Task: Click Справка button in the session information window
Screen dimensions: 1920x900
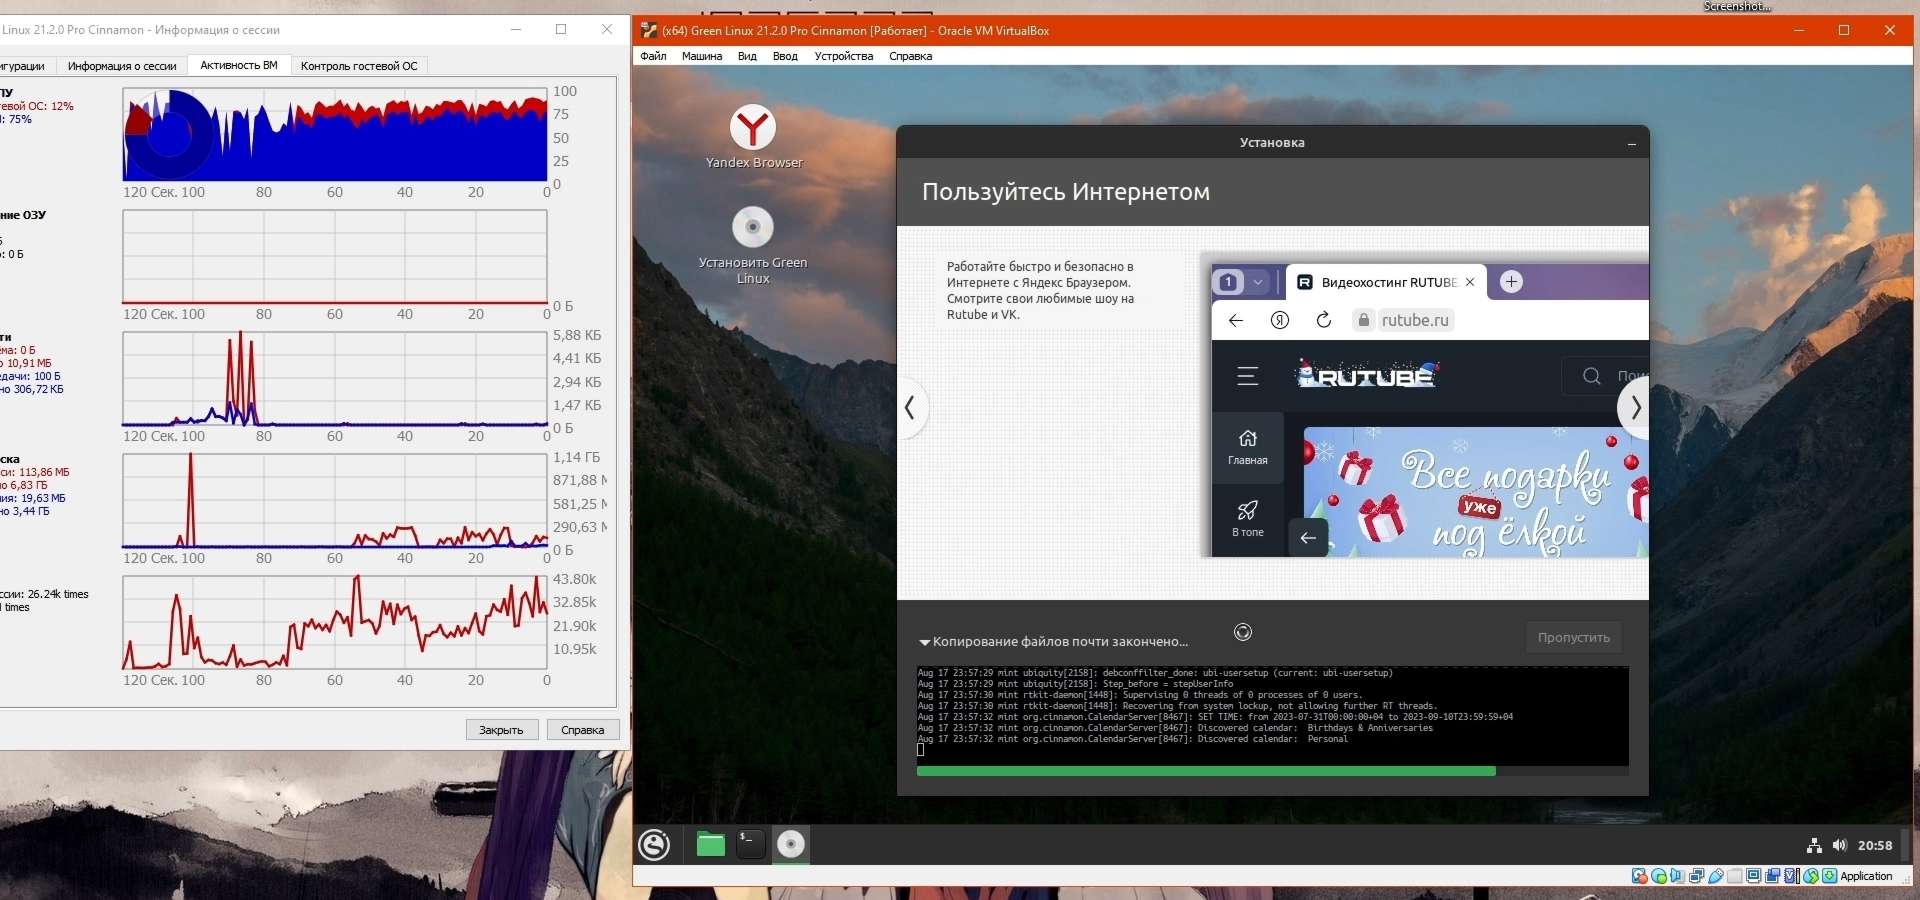Action: tap(583, 730)
